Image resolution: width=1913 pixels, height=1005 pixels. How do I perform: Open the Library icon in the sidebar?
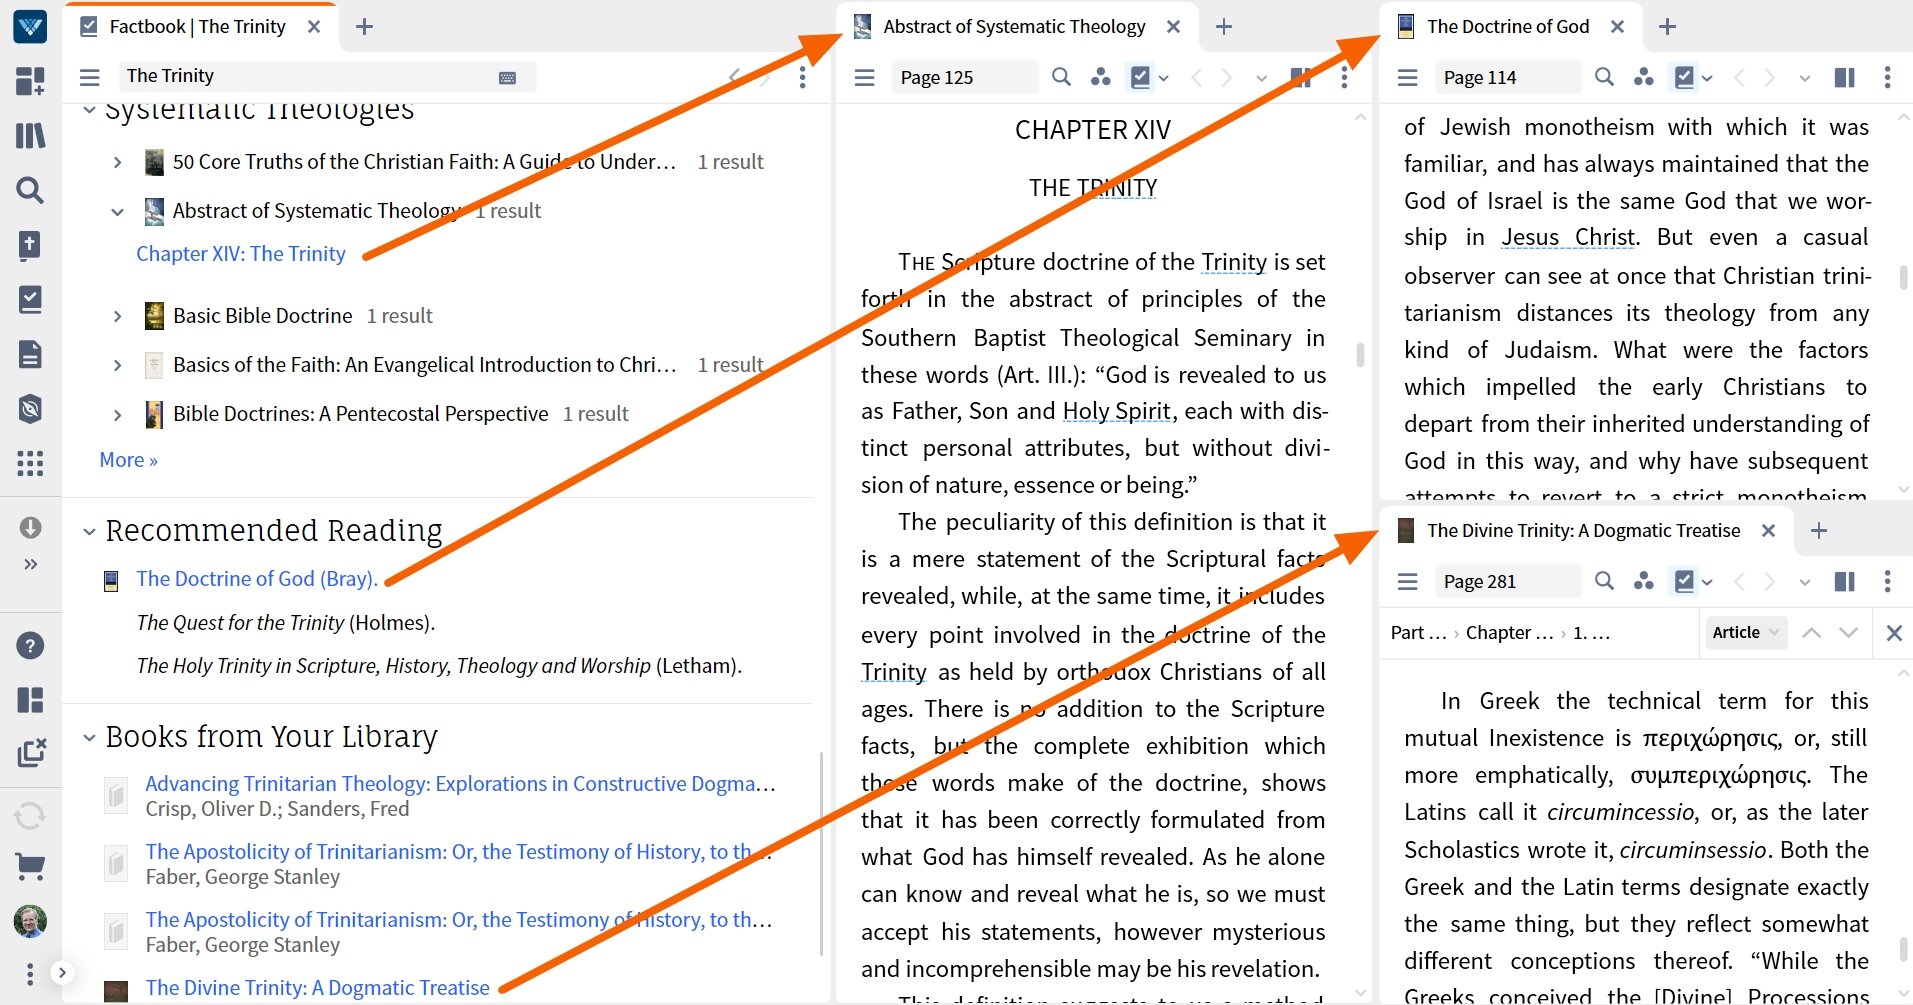pos(30,135)
